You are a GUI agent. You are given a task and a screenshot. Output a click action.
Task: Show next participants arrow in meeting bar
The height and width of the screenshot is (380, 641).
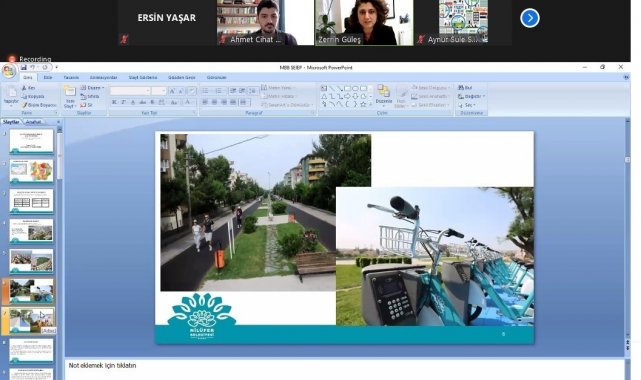pyautogui.click(x=530, y=18)
